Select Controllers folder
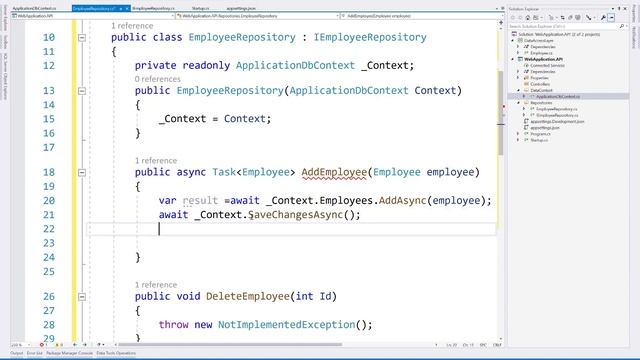 (540, 84)
